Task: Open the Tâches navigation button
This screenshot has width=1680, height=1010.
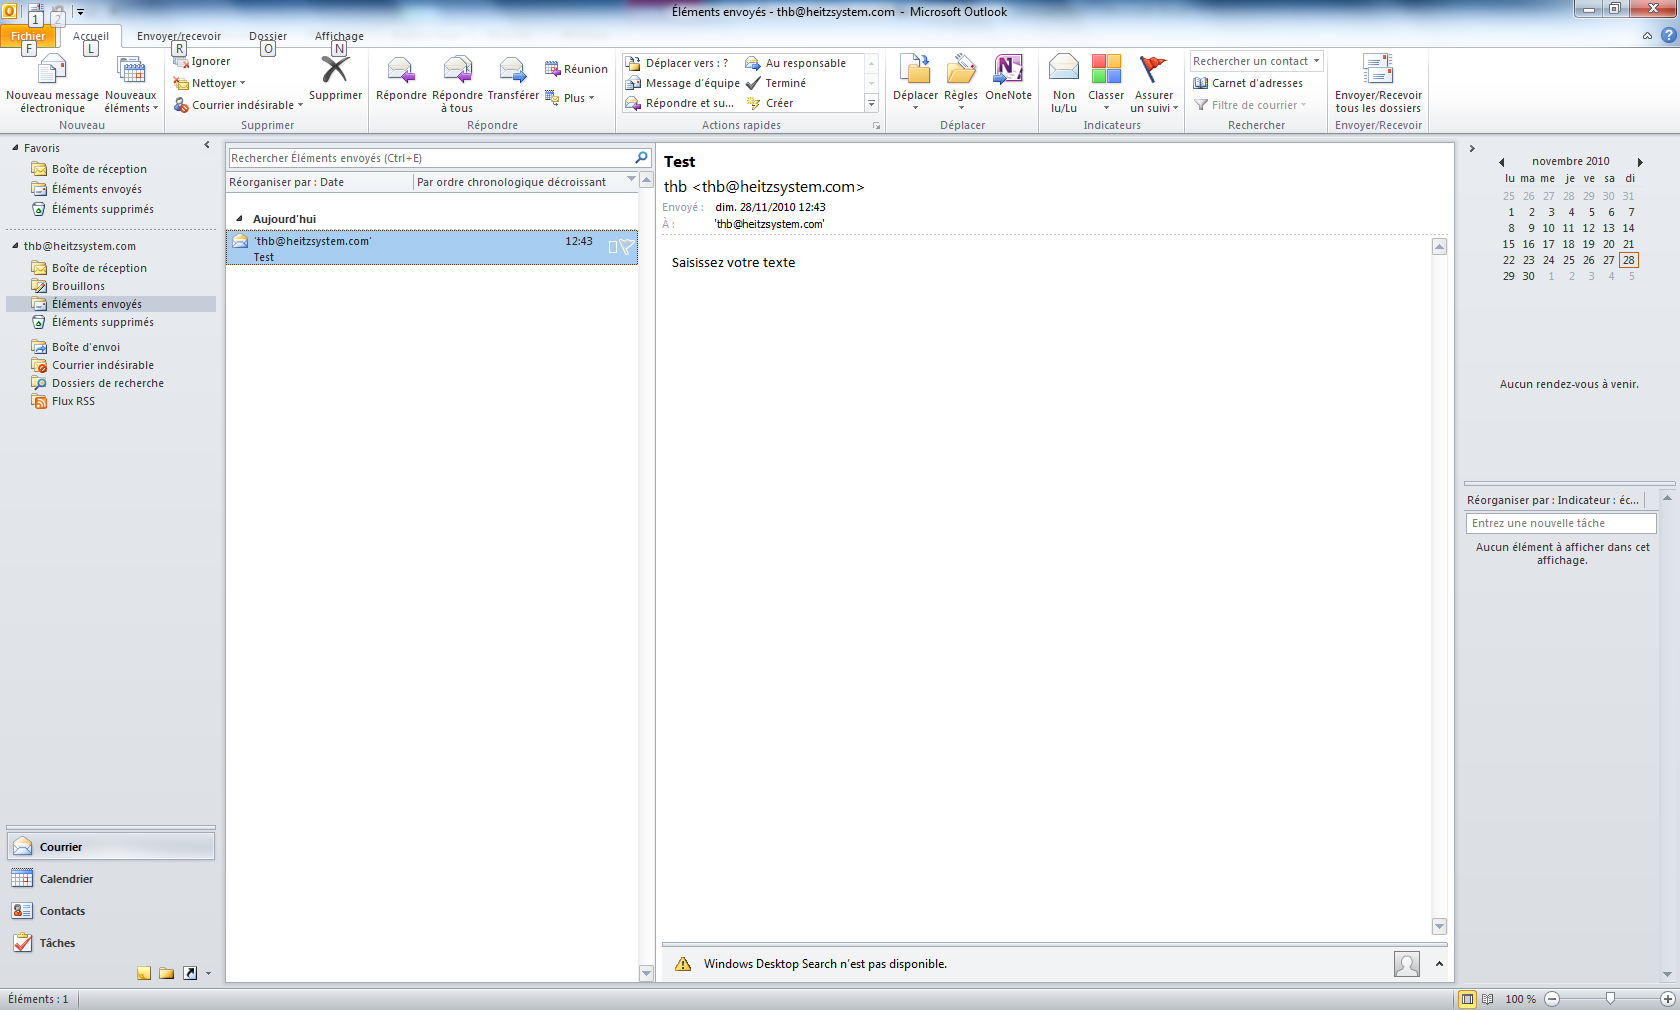Action: coord(110,943)
